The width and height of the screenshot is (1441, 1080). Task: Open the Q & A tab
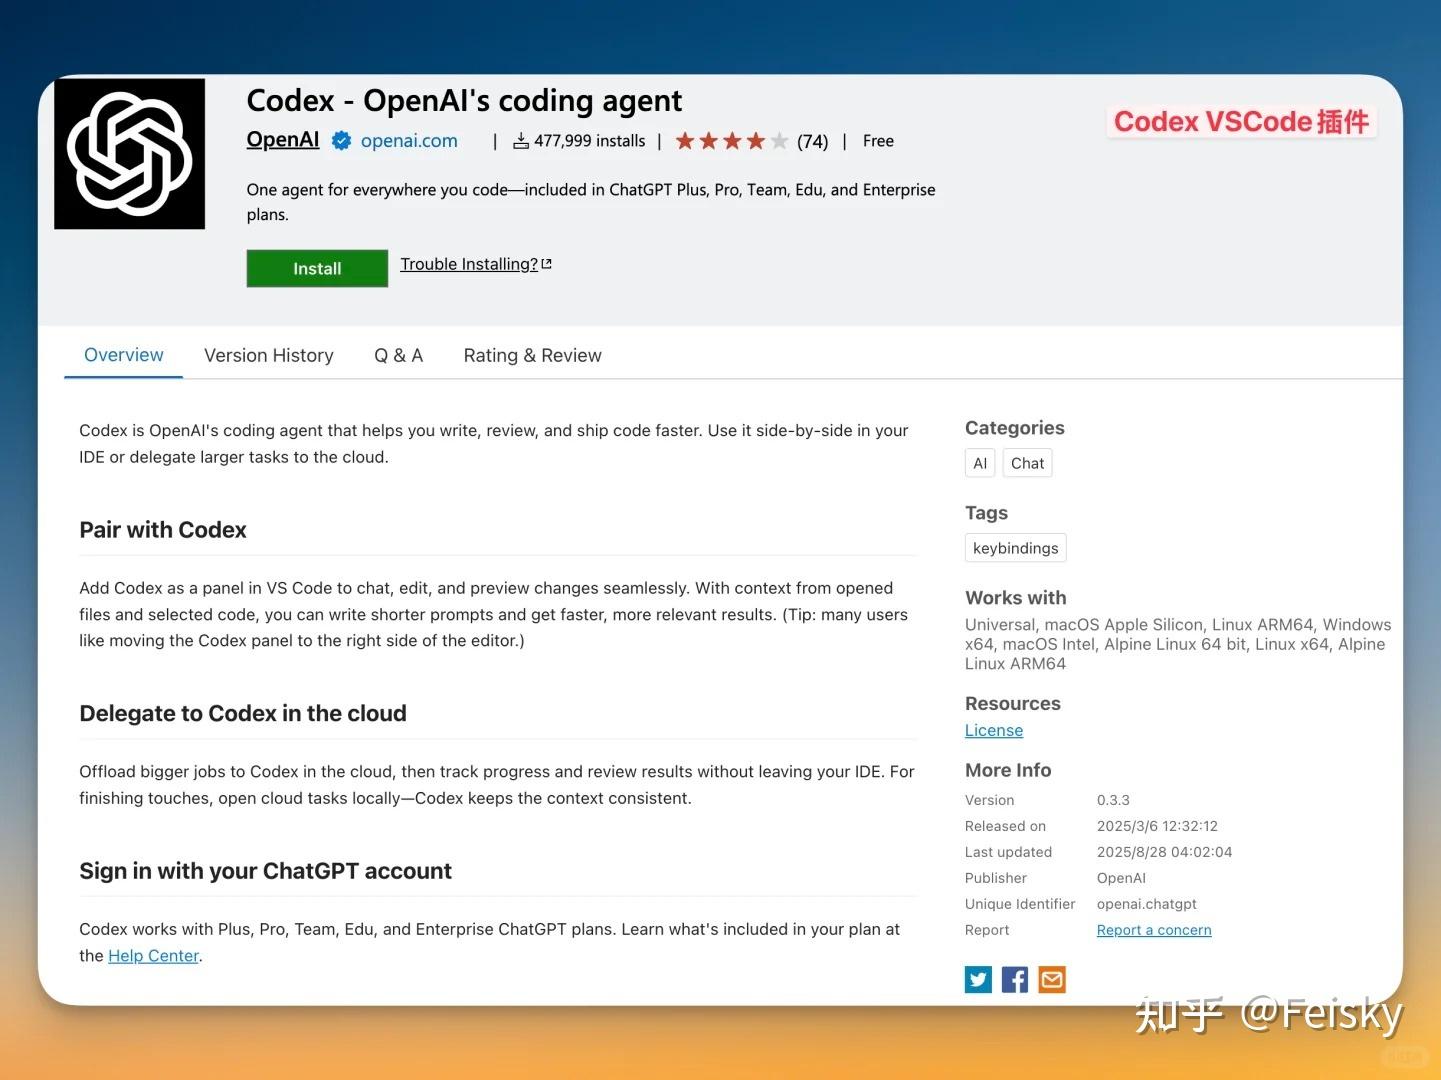(398, 355)
